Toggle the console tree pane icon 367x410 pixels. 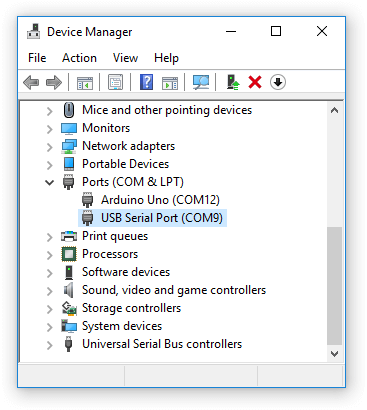point(85,82)
